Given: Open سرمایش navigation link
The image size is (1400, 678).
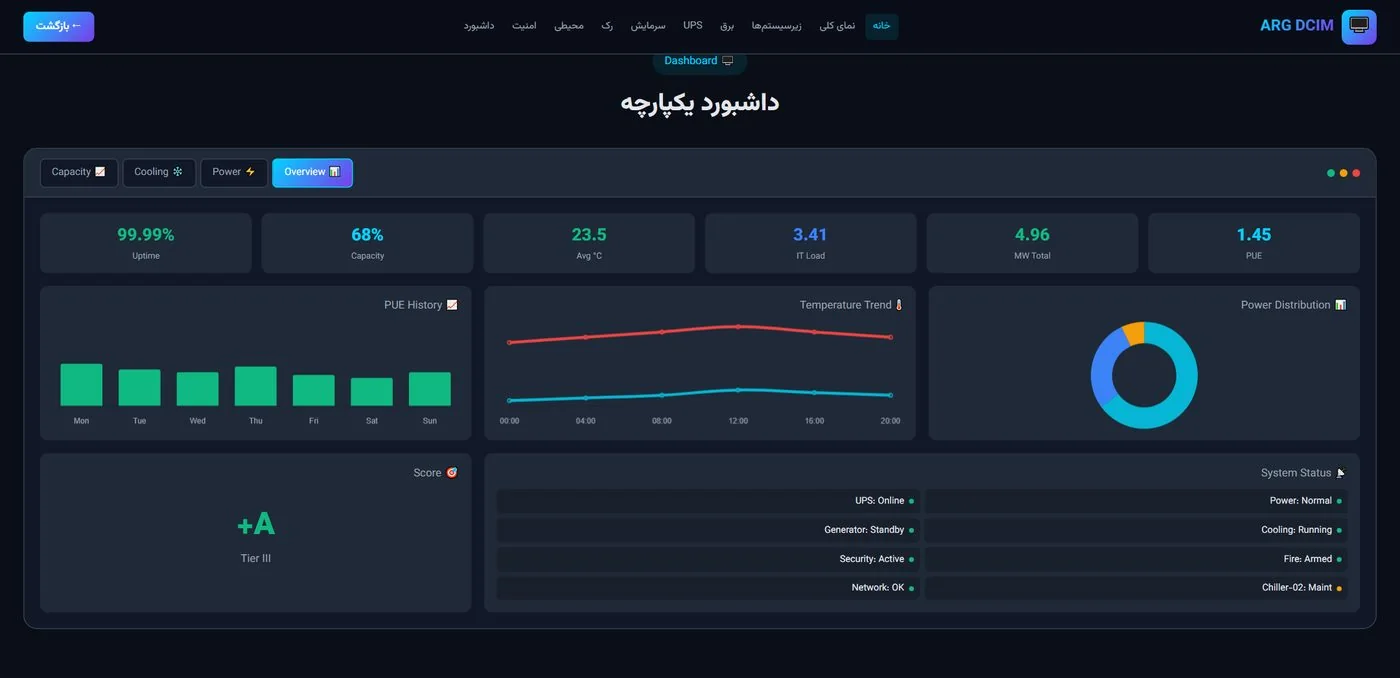Looking at the screenshot, I should (x=648, y=26).
